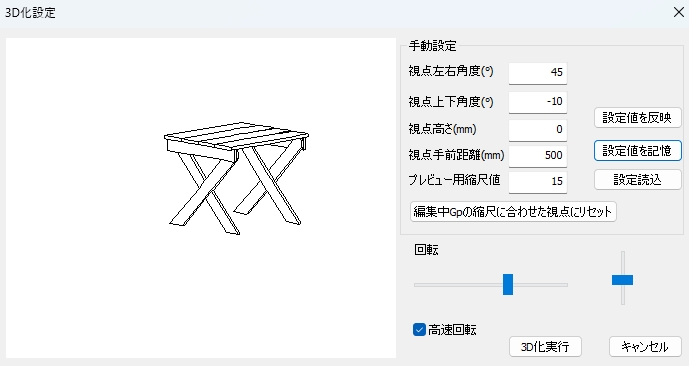Click the horizontal 回転 slider thumb
Image resolution: width=689 pixels, height=366 pixels.
(508, 284)
